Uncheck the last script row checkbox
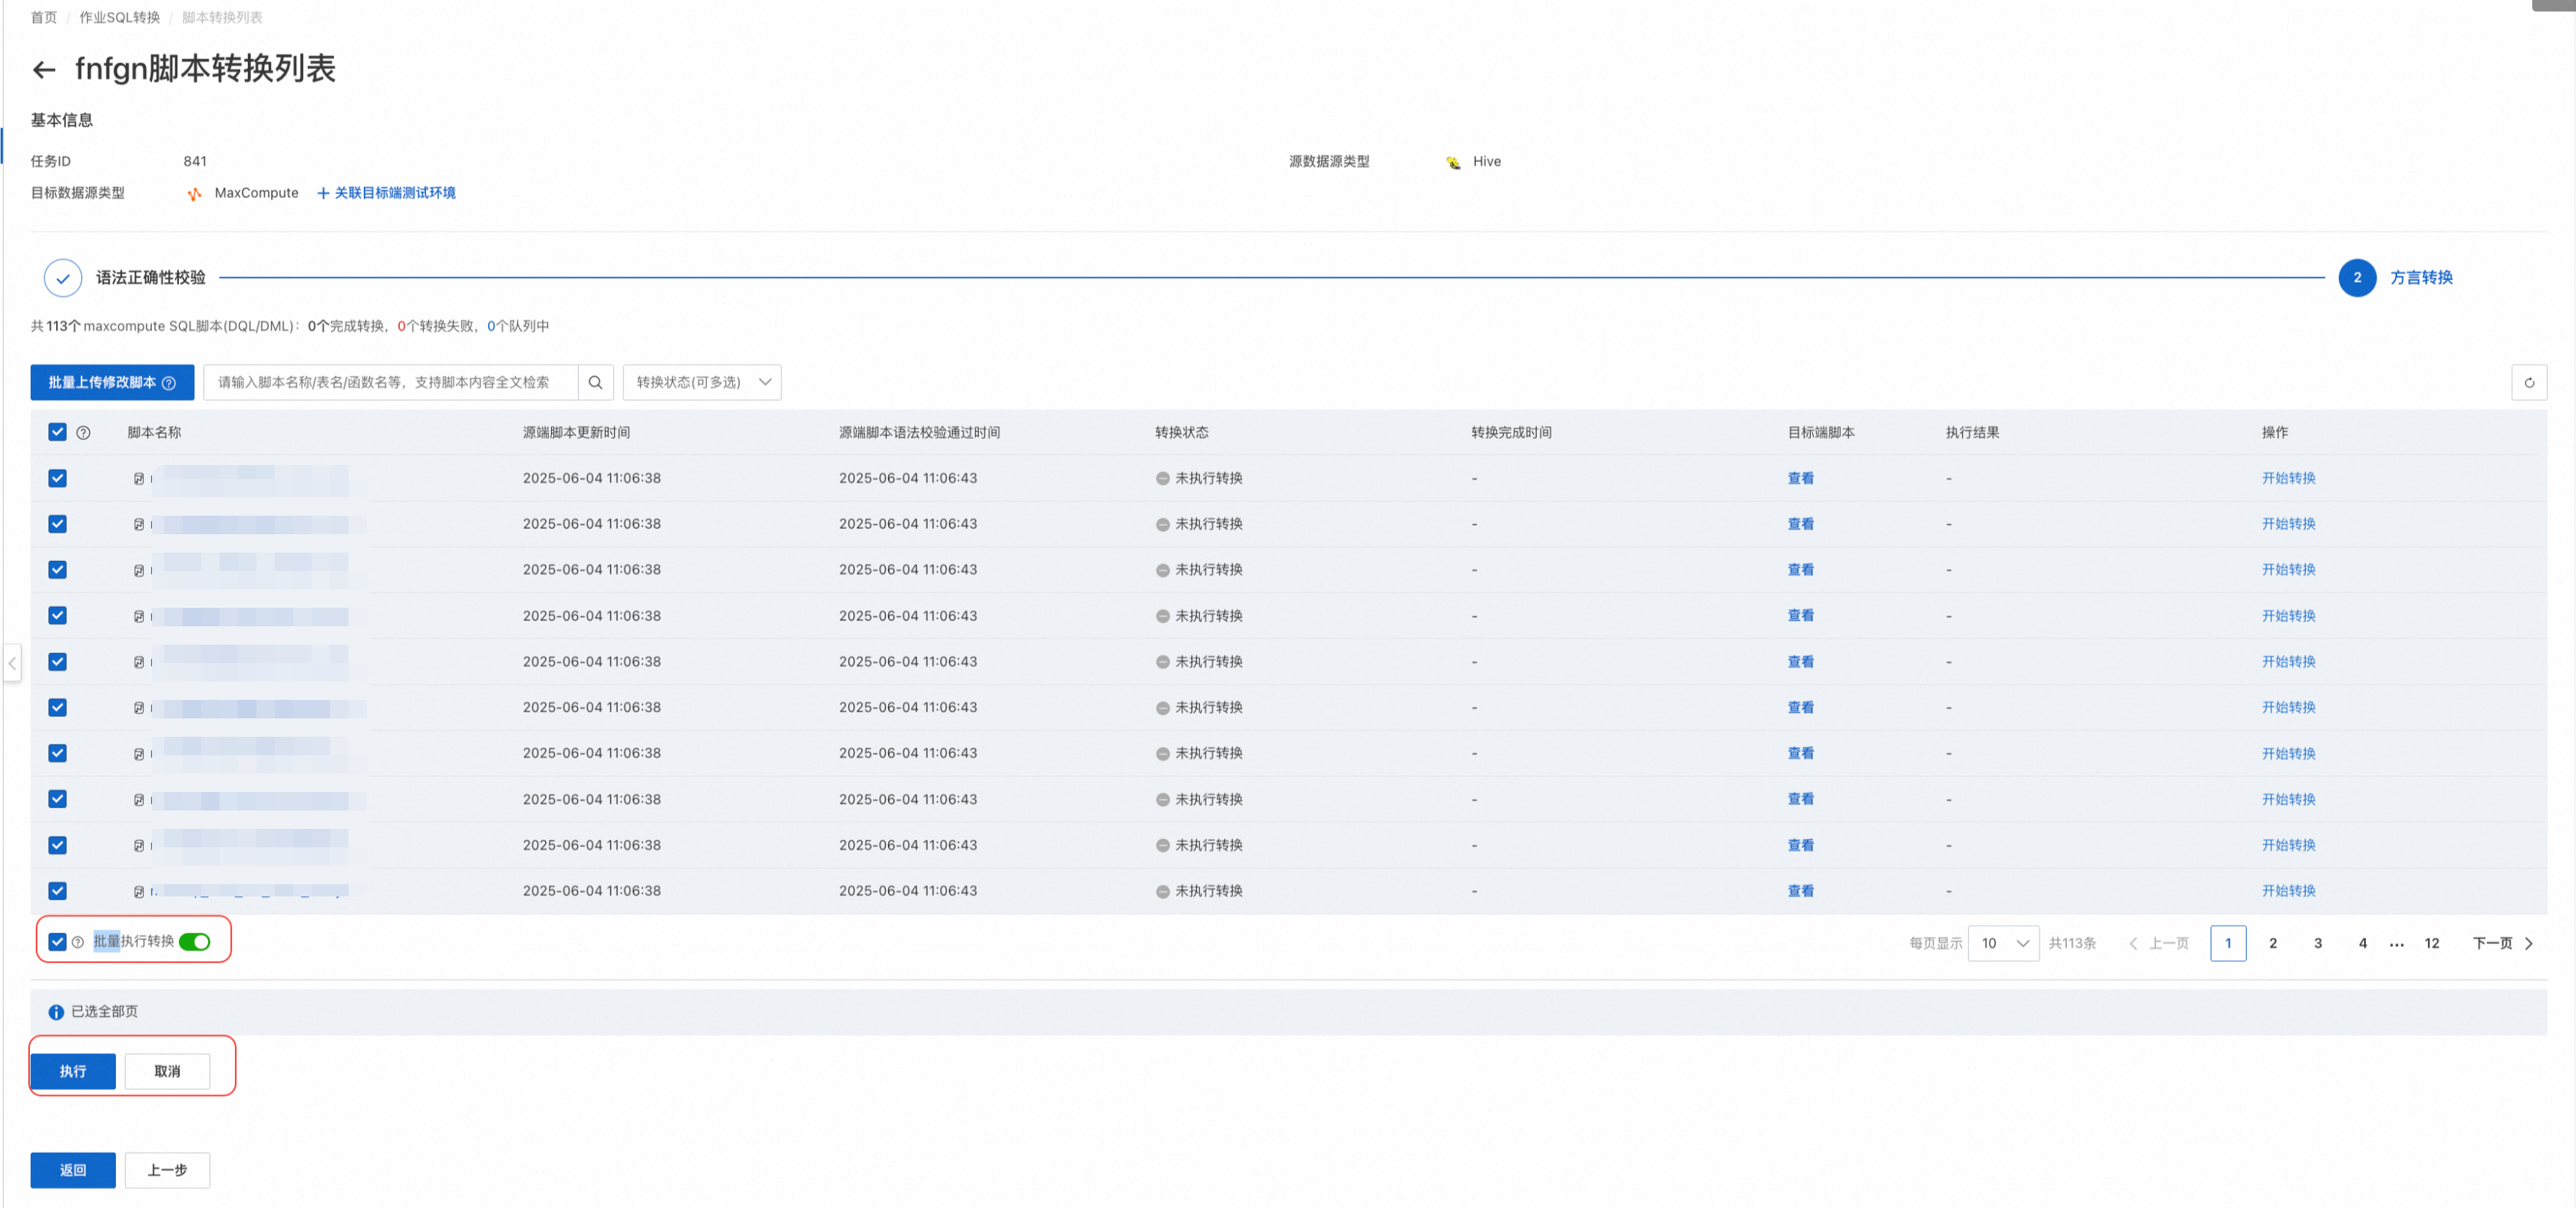Image resolution: width=2576 pixels, height=1208 pixels. tap(57, 891)
